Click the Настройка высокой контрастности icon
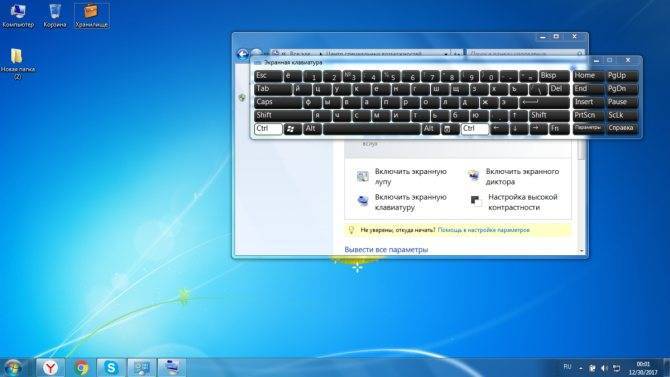Image resolution: width=670 pixels, height=377 pixels. tap(475, 201)
